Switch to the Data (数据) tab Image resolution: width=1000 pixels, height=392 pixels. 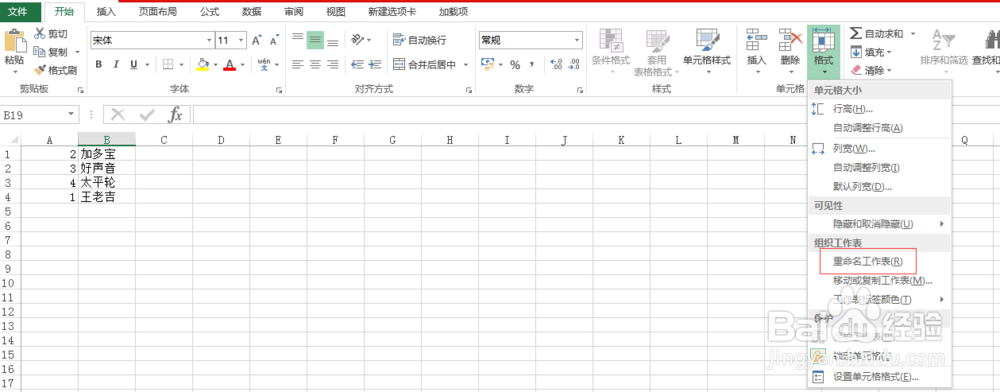tap(253, 11)
